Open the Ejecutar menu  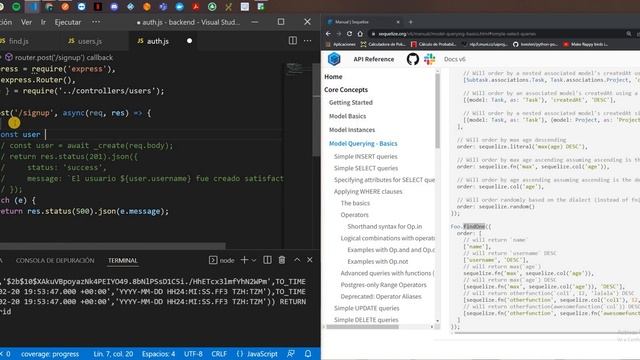tap(68, 22)
